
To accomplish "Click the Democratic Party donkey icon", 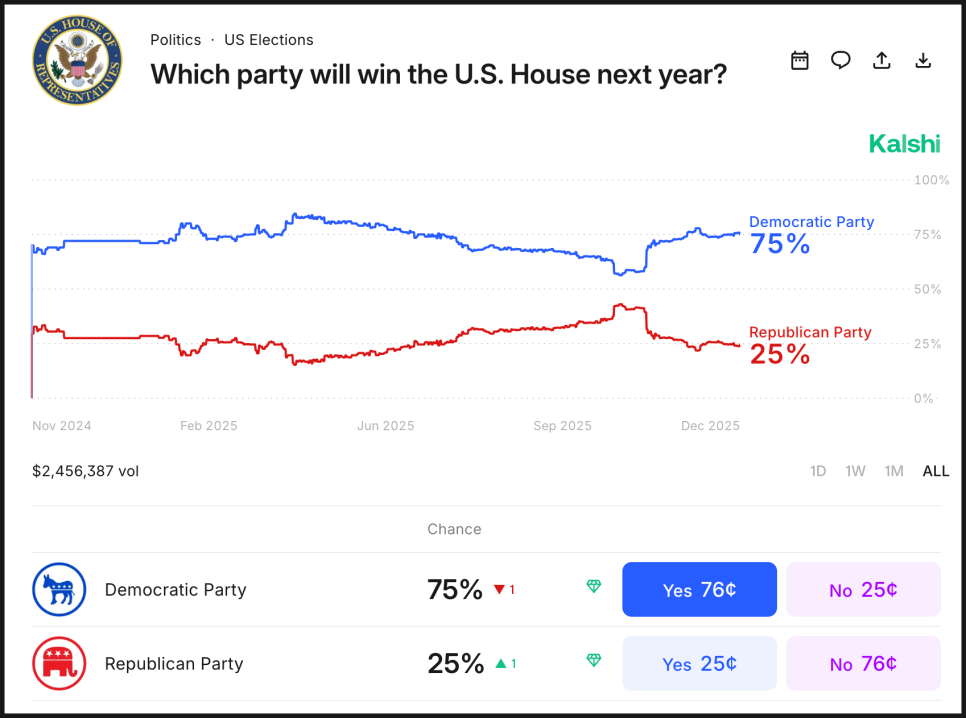I will click(60, 589).
